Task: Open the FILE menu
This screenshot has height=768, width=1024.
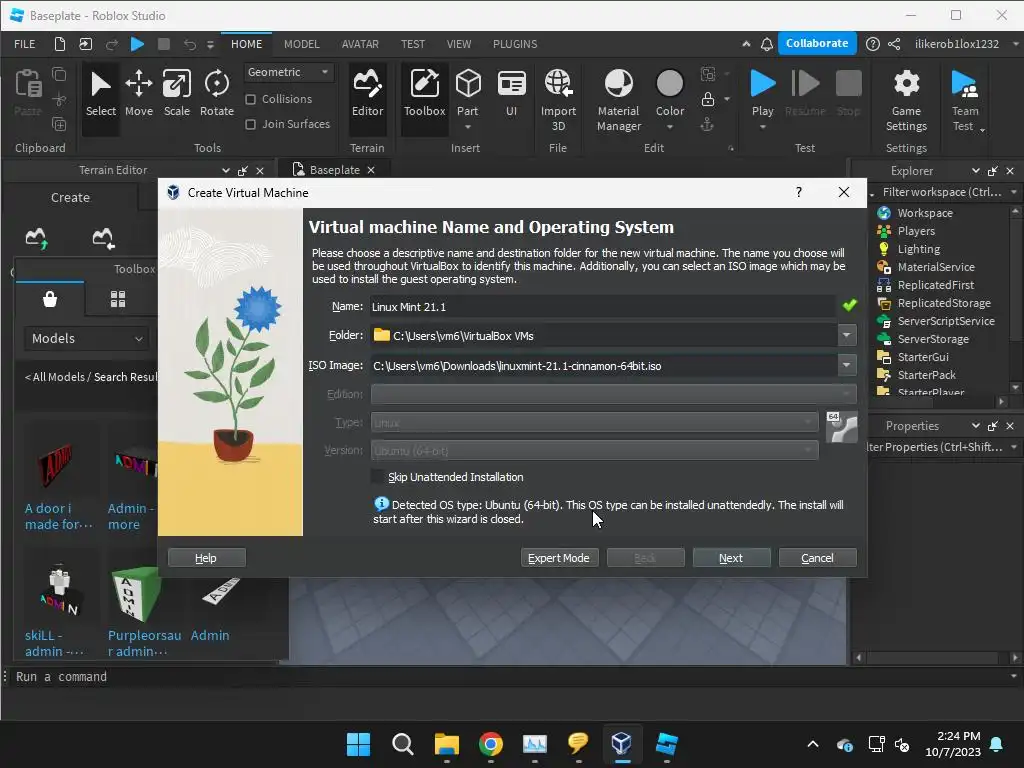Action: (25, 44)
